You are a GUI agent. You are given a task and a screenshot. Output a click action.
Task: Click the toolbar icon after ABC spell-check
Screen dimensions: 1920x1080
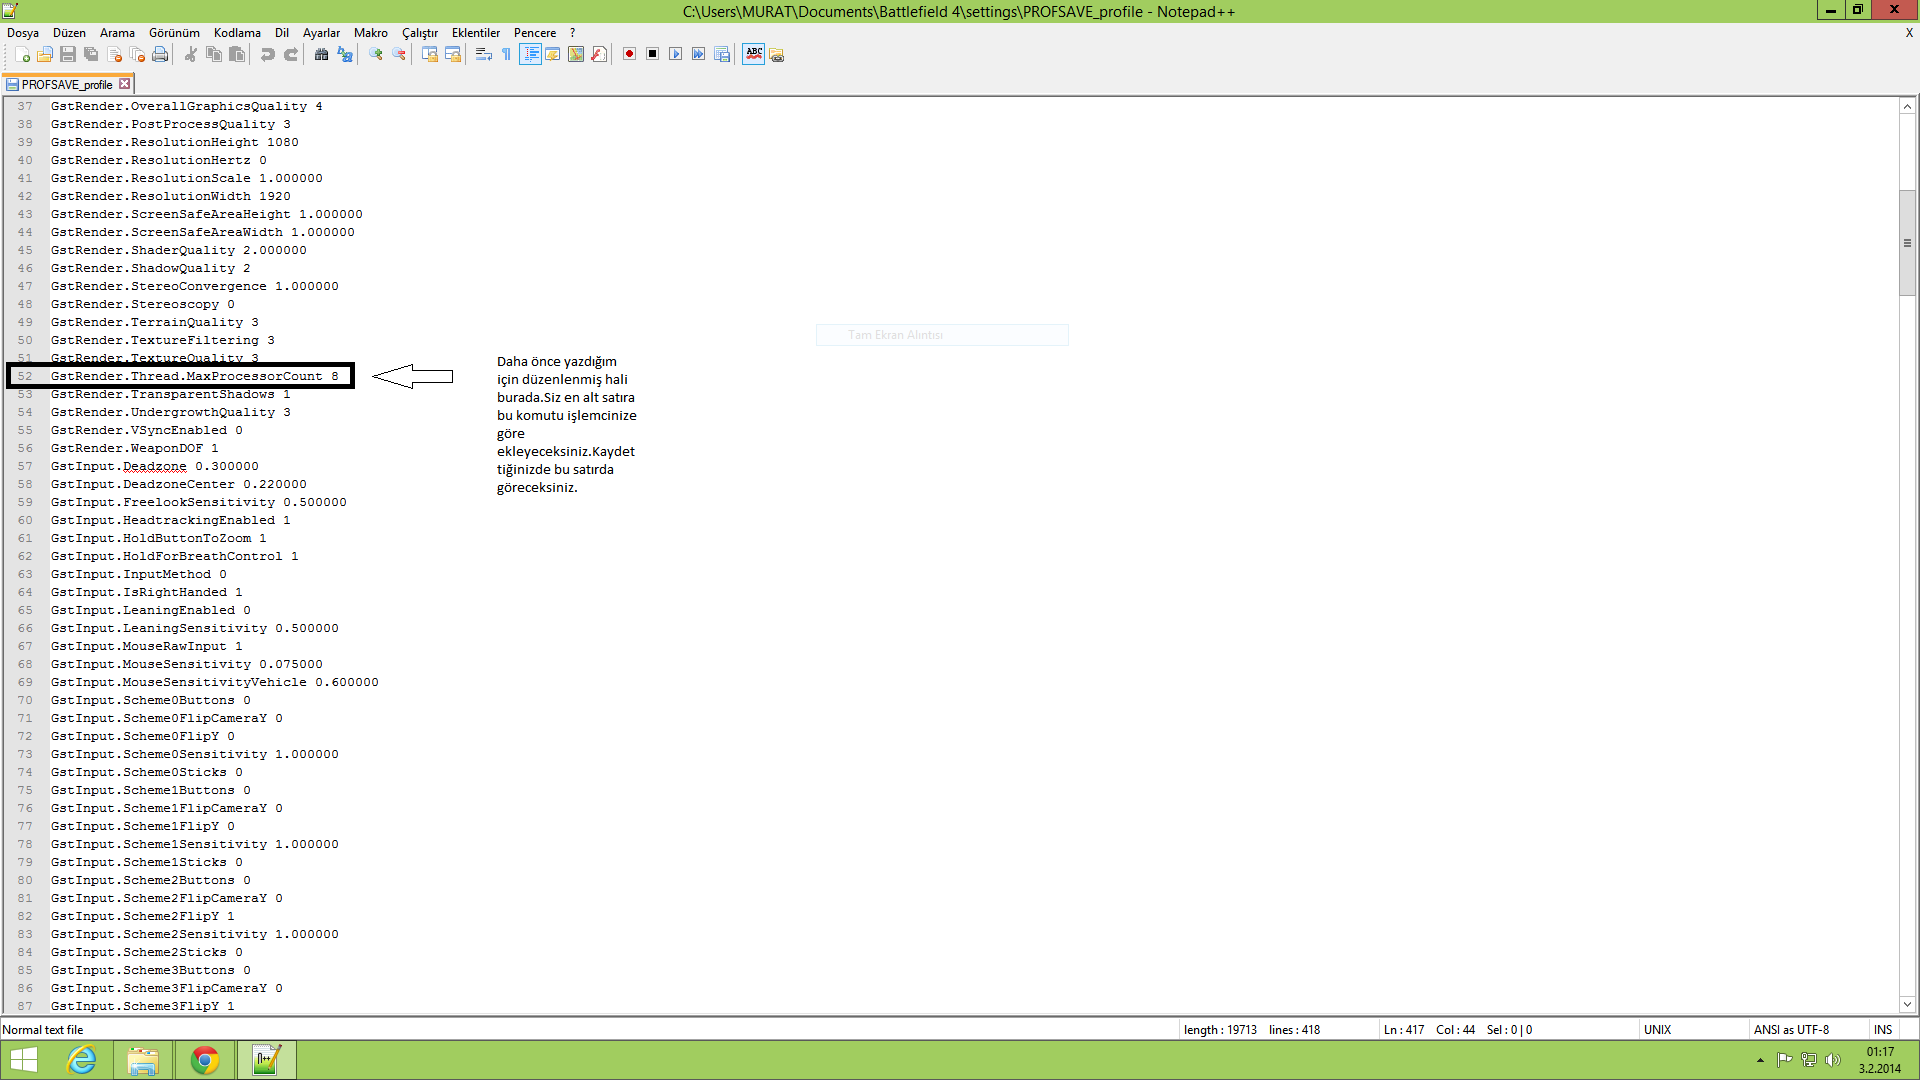(777, 54)
